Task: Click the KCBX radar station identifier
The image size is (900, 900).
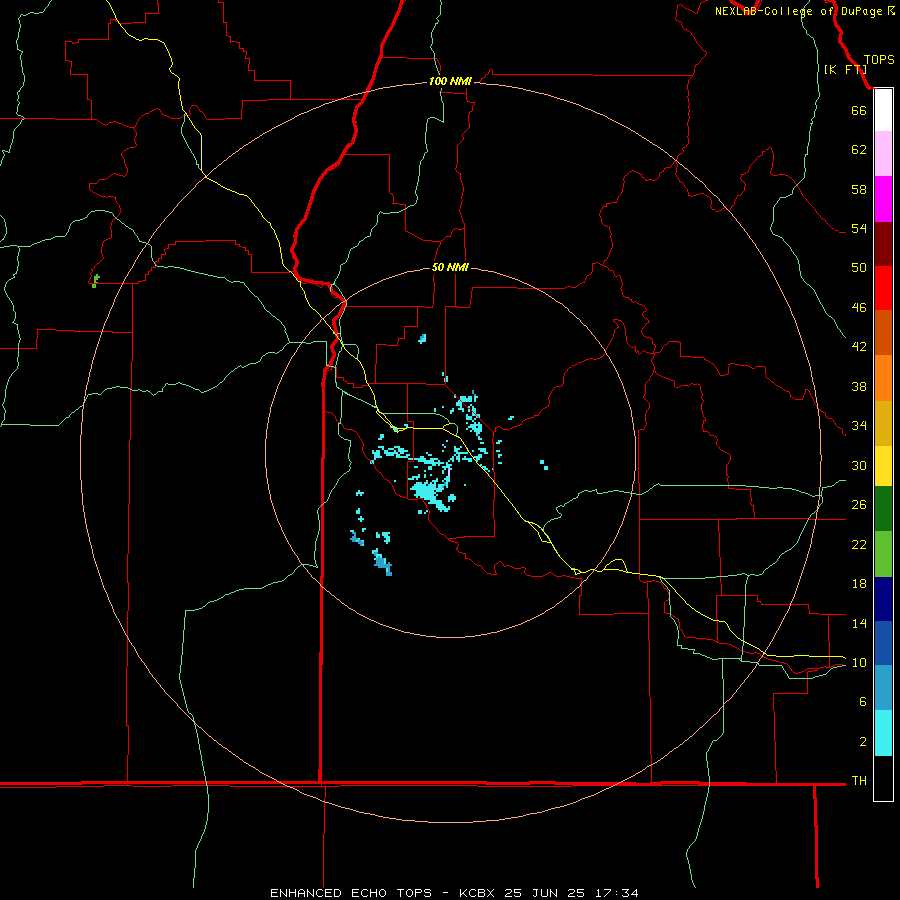Action: pos(476,893)
